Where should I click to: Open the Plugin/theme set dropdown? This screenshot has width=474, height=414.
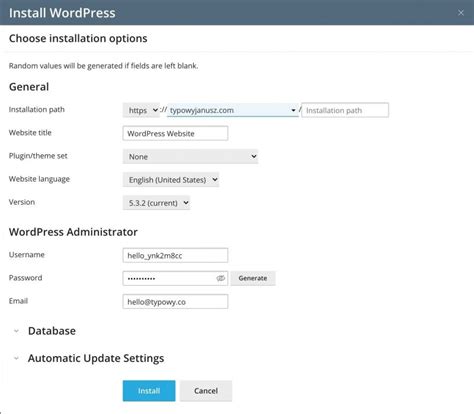(x=190, y=156)
